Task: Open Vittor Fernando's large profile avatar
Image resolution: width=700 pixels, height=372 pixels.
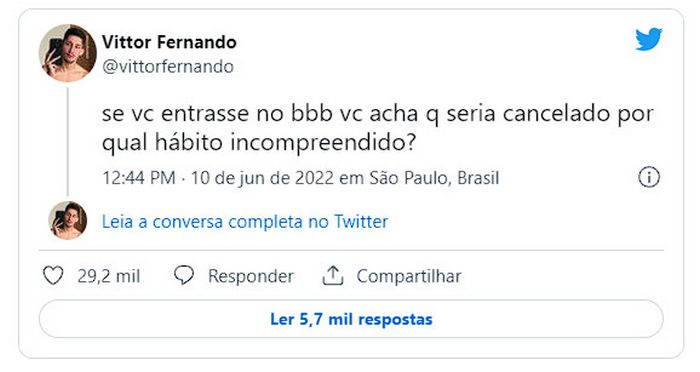Action: 68,53
